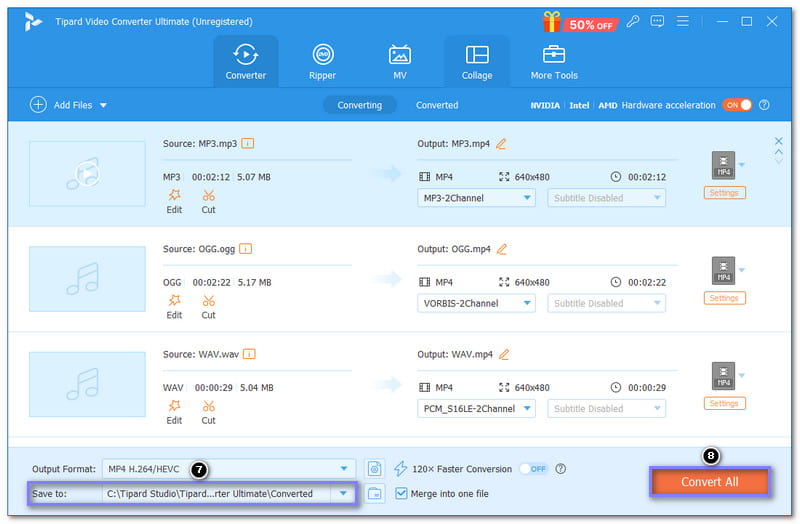This screenshot has width=800, height=524.
Task: Click the MP3.mp3 audio thumbnail
Action: pos(87,174)
